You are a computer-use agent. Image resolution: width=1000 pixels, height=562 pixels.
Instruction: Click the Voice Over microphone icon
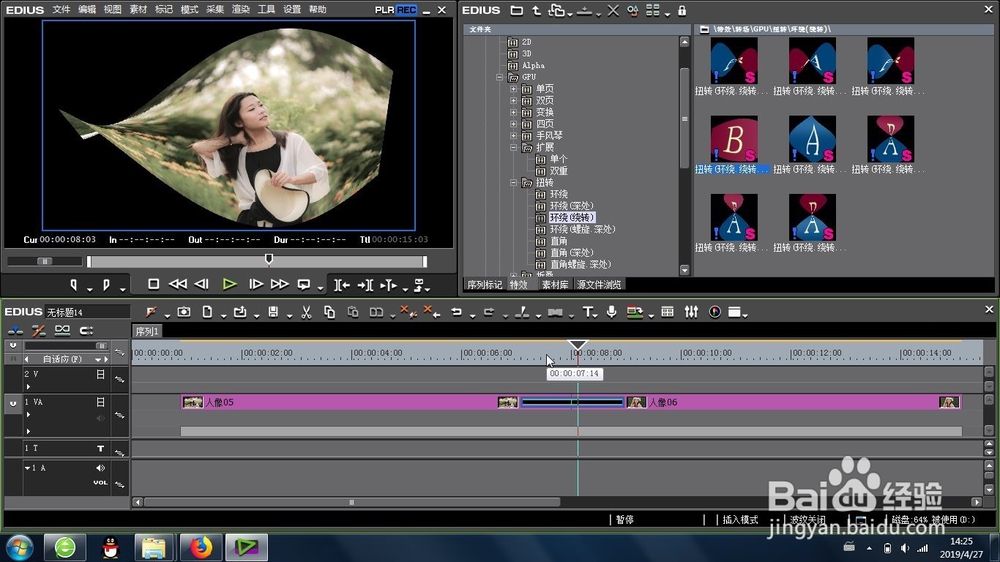pyautogui.click(x=612, y=312)
